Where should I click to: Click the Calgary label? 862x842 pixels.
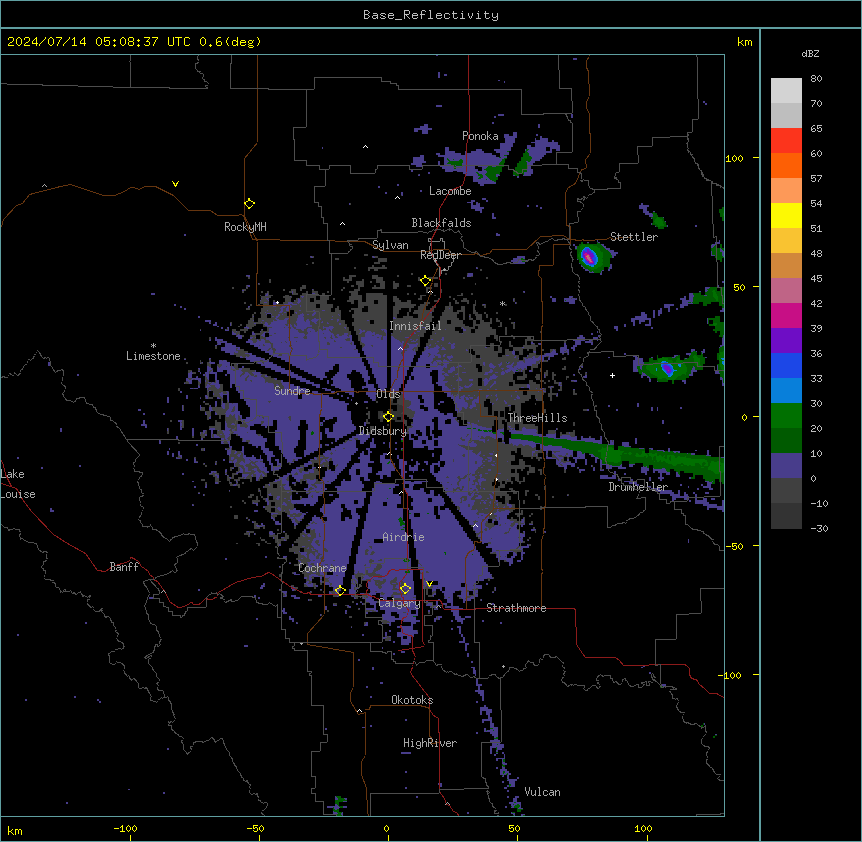[399, 603]
